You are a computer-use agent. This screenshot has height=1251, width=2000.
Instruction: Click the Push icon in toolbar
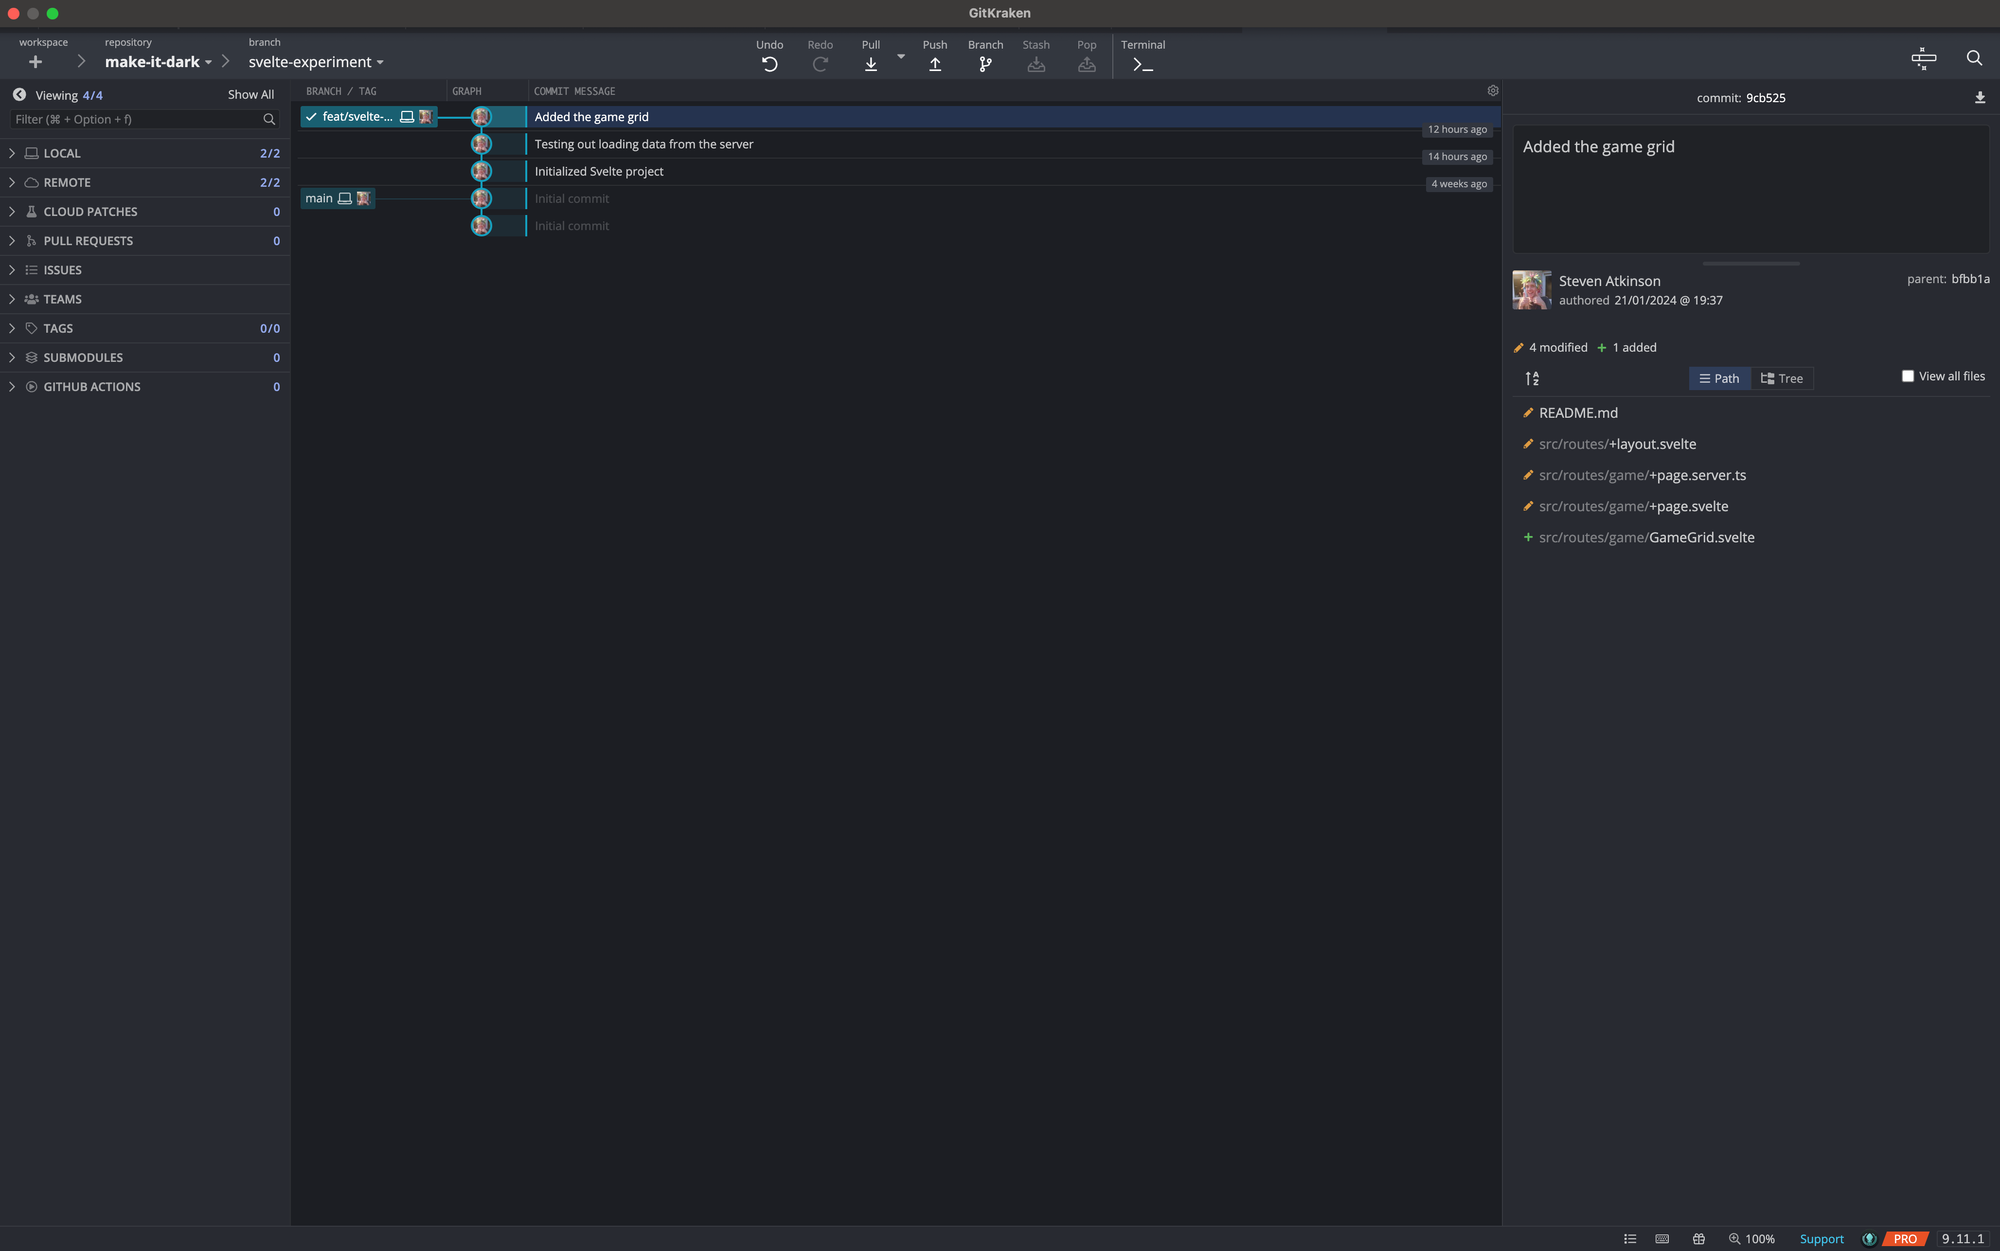pyautogui.click(x=934, y=64)
